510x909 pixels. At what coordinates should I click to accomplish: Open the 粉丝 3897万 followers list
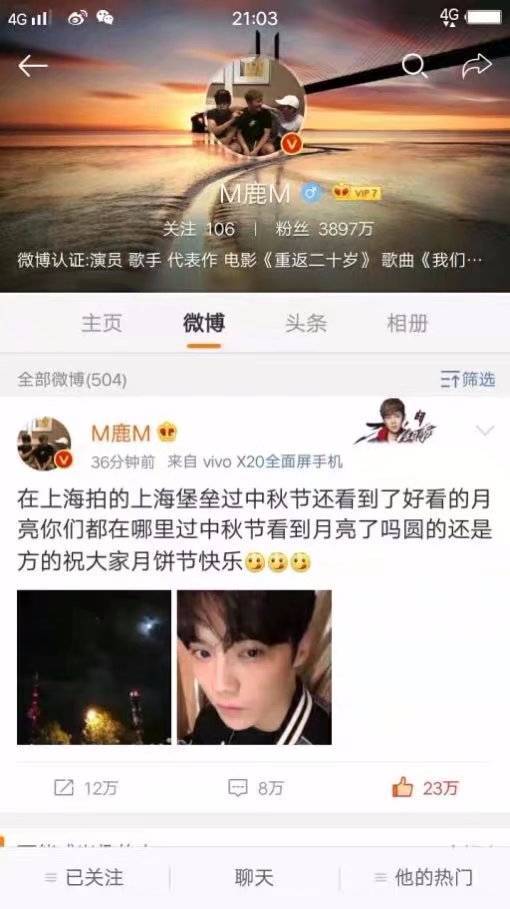325,229
